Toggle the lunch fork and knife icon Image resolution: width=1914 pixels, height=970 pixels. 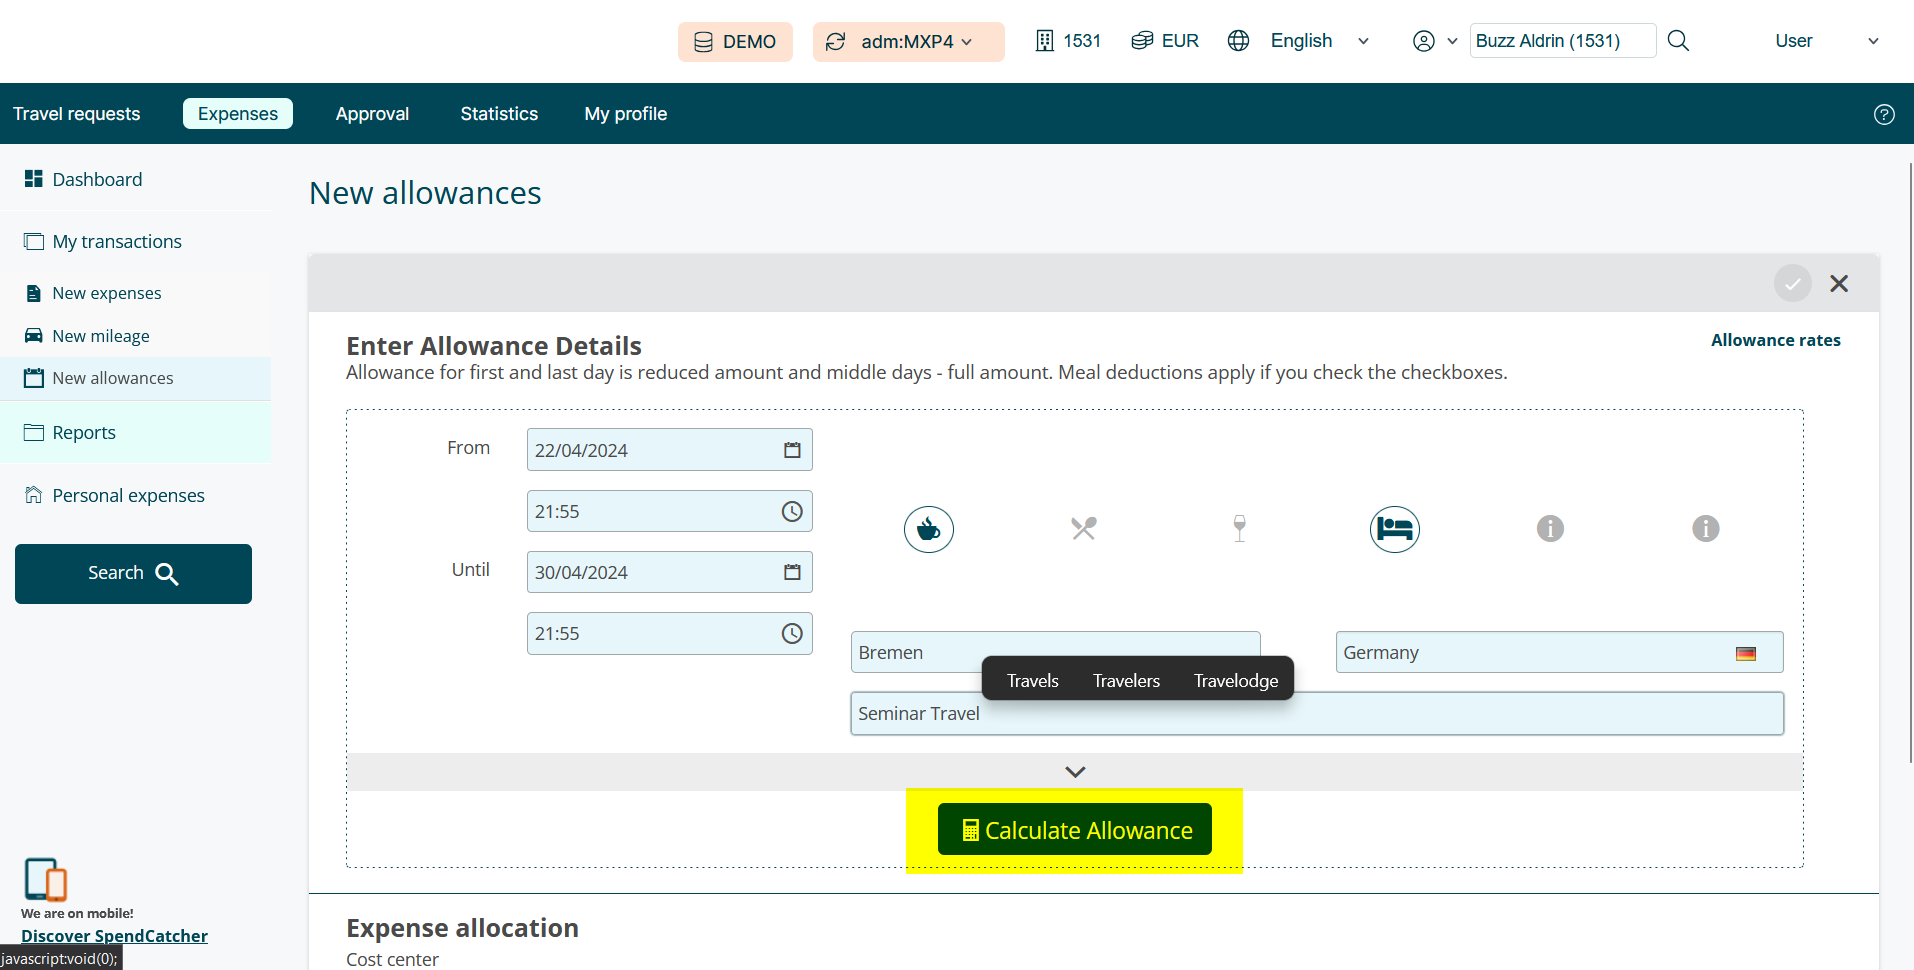point(1083,528)
